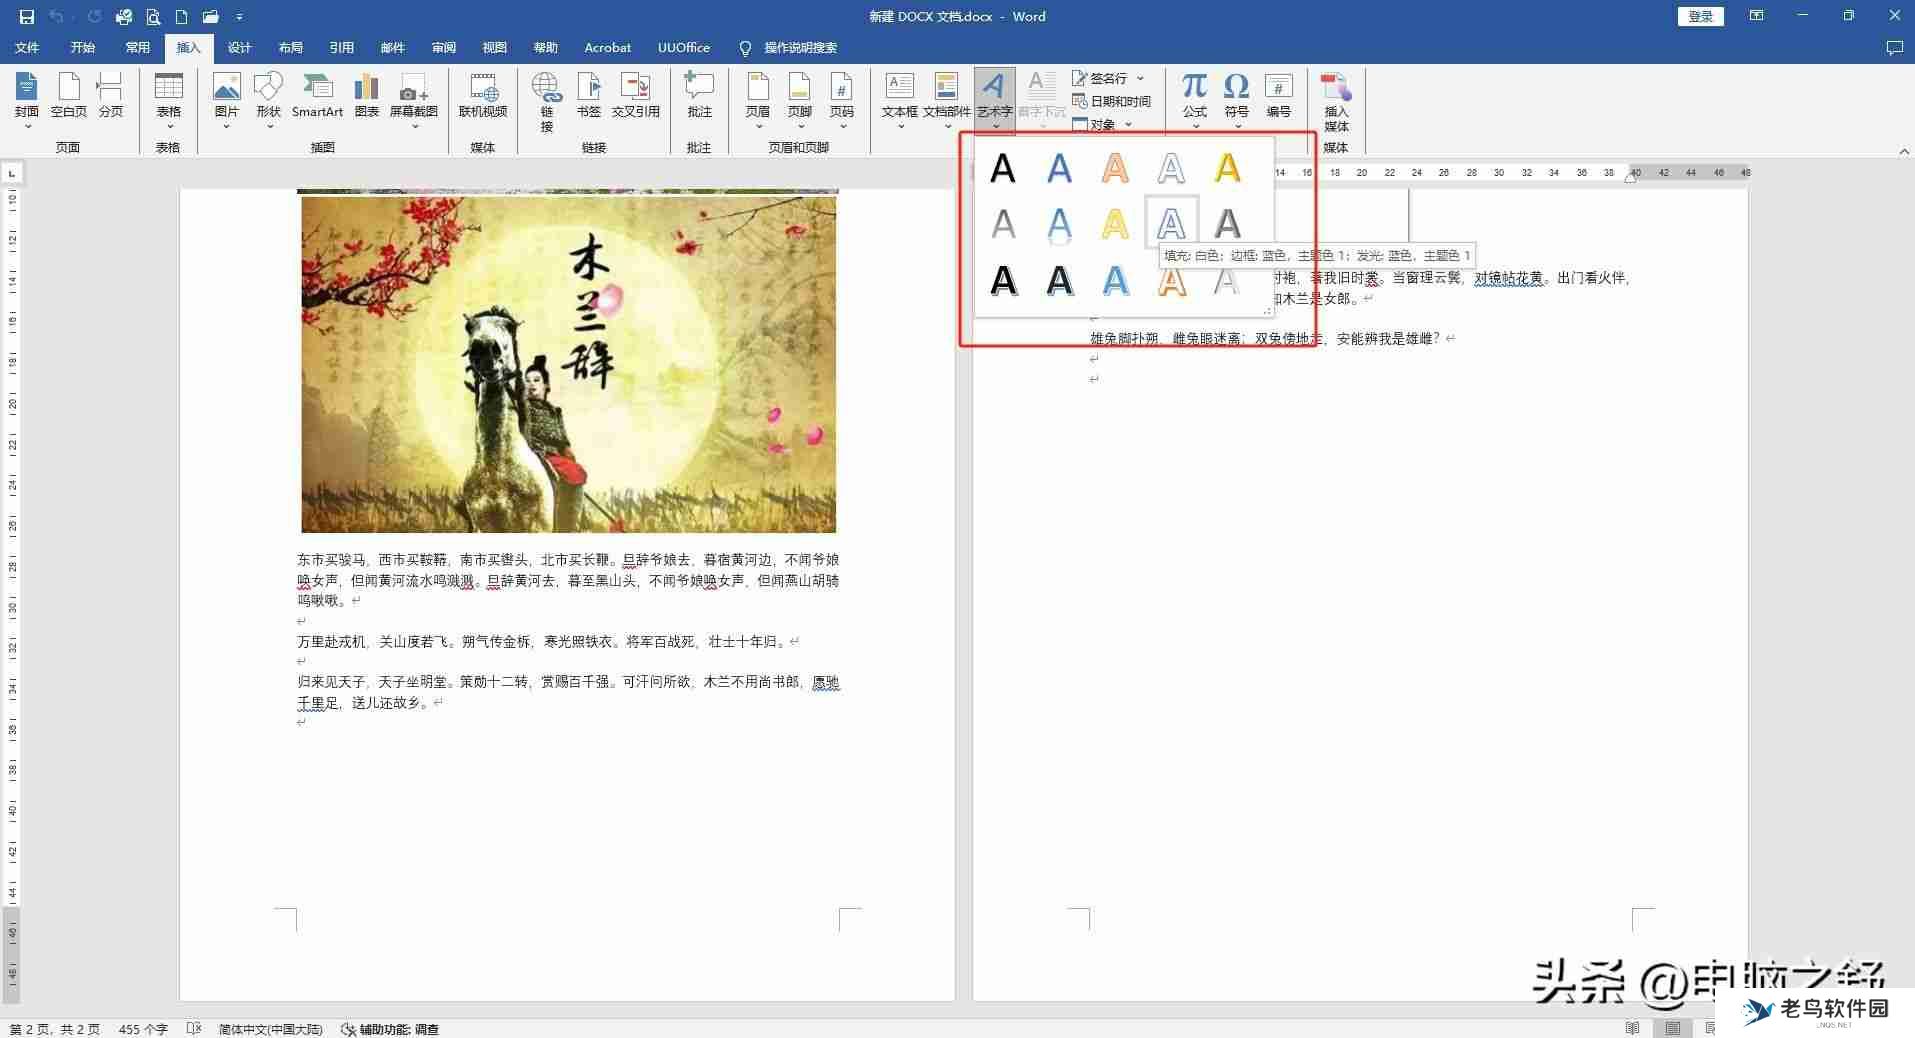Image resolution: width=1915 pixels, height=1038 pixels.
Task: Insert a symbol (符号)
Action: (1237, 101)
